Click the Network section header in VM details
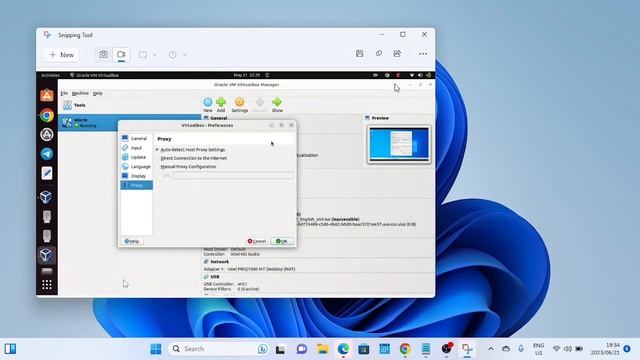 [x=220, y=262]
